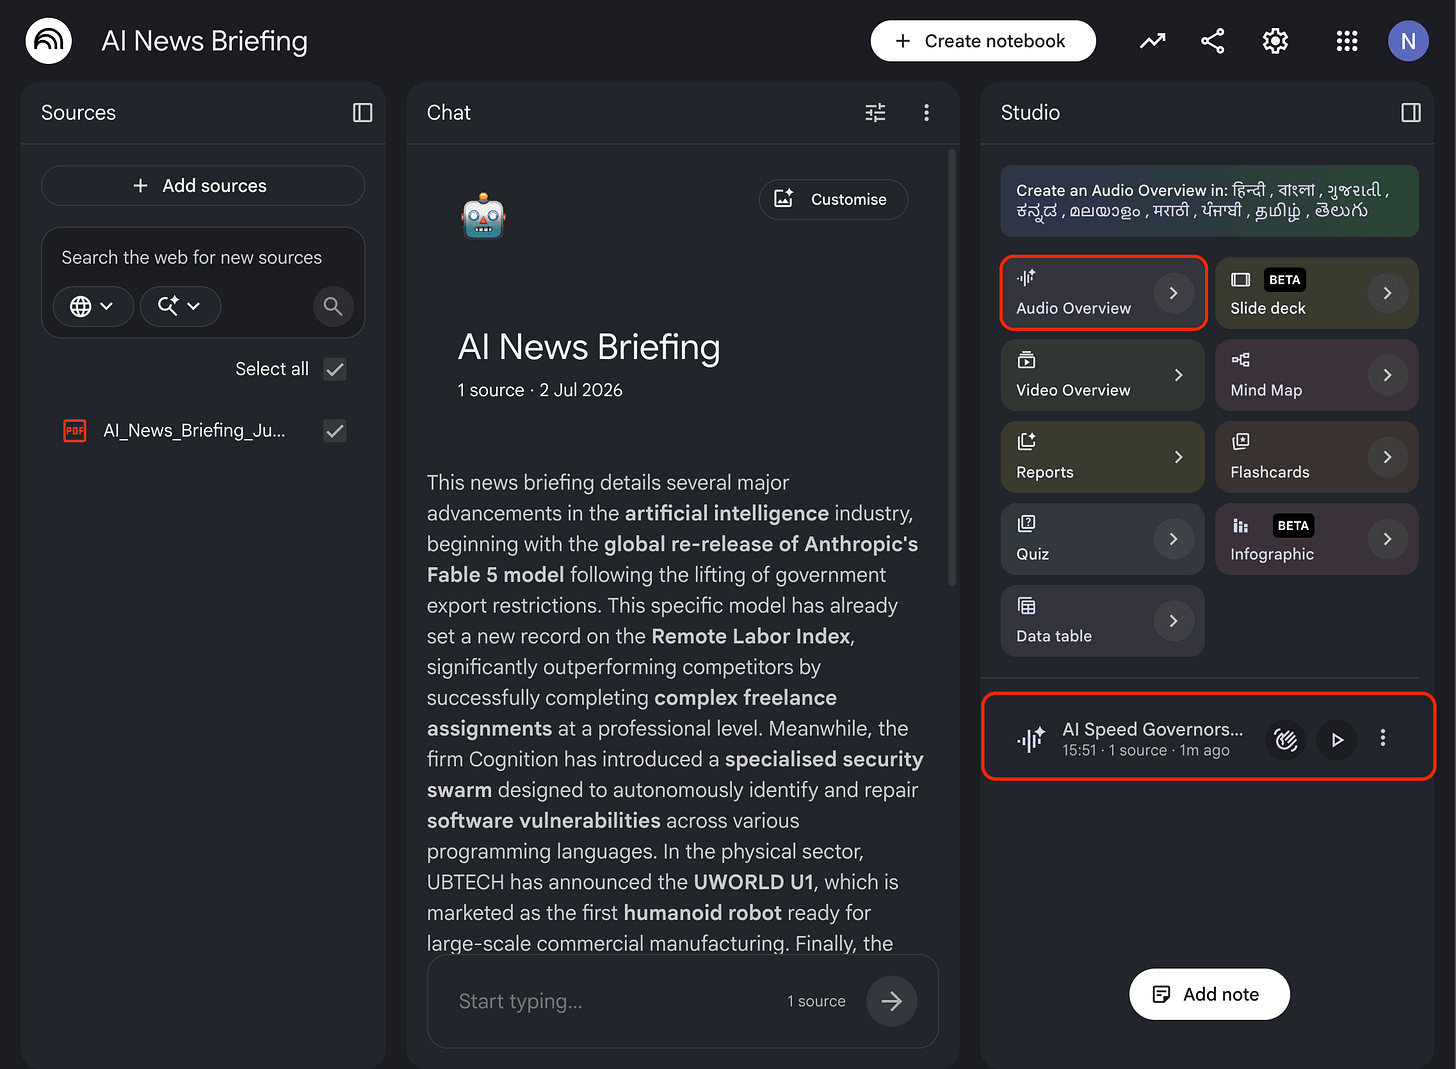Expand Slide deck options arrow
1456x1069 pixels.
[1387, 293]
